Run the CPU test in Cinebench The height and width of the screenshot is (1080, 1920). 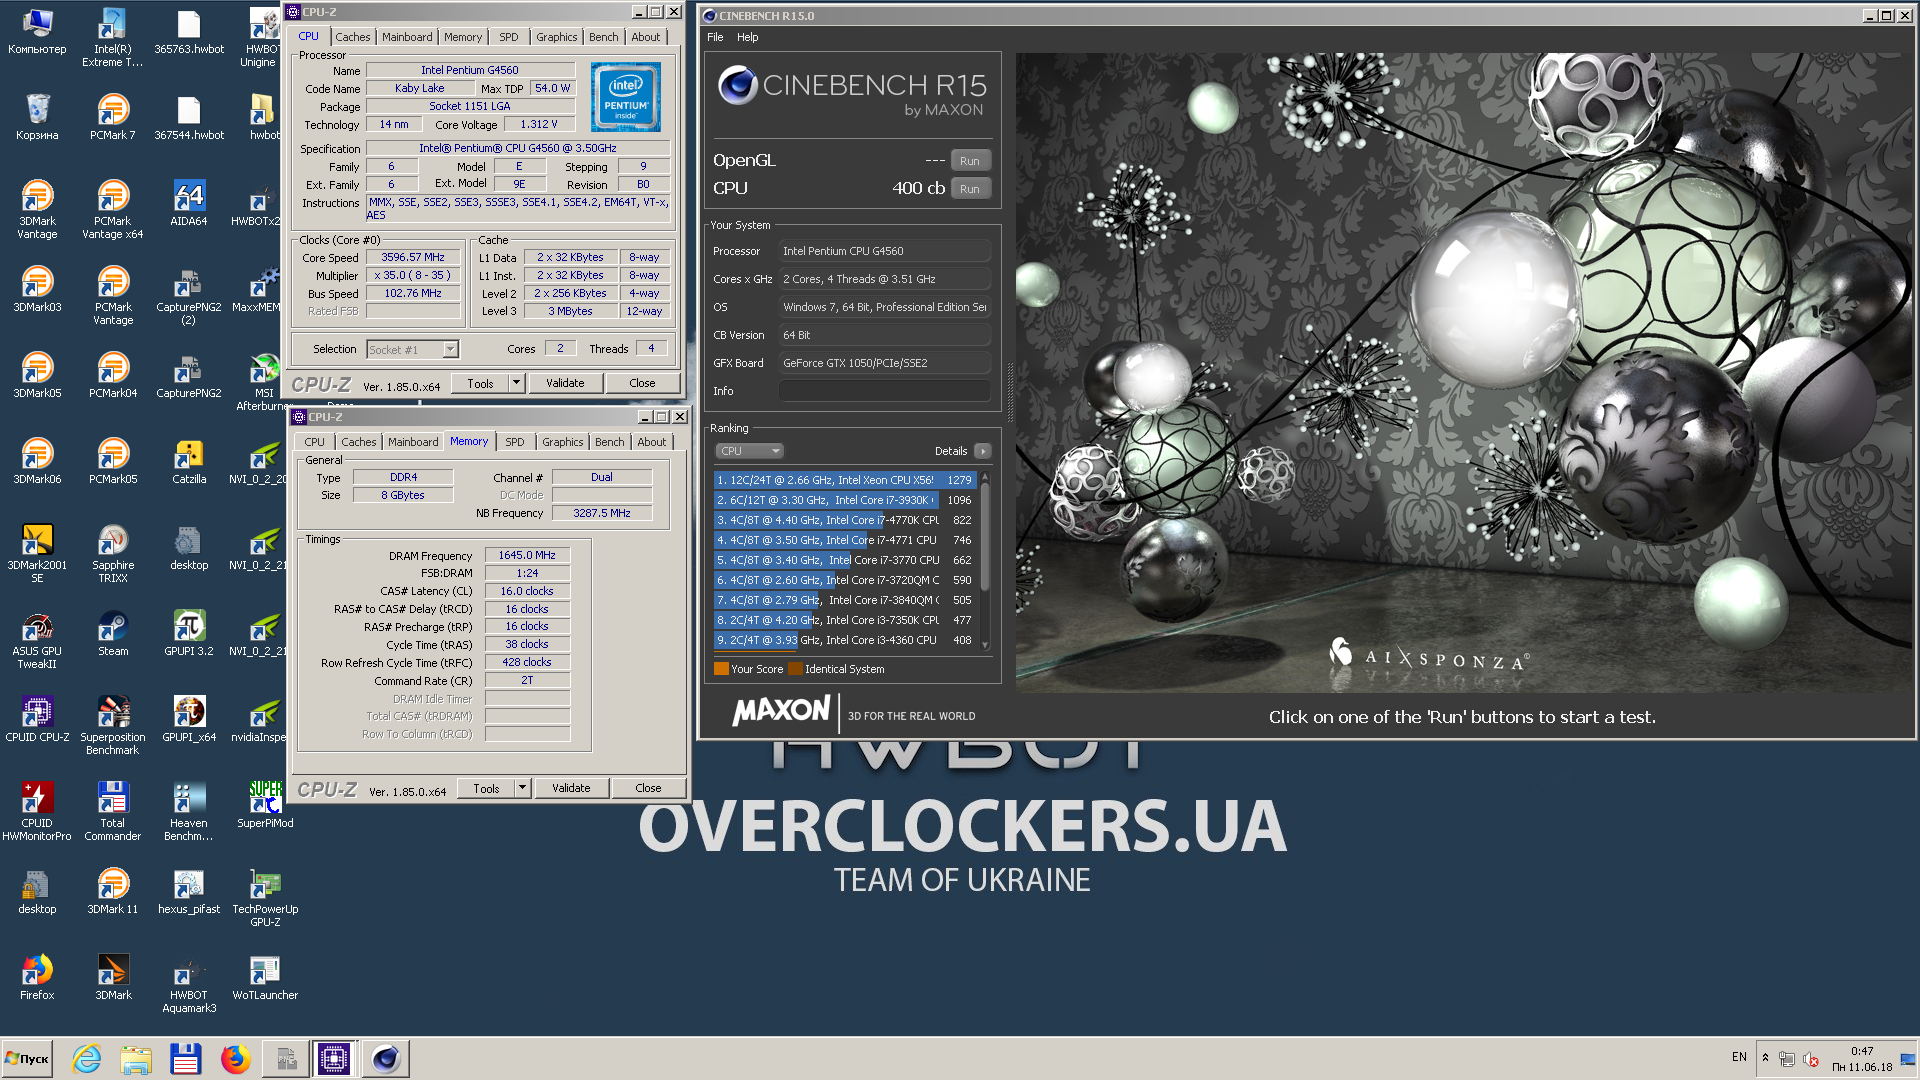[970, 189]
